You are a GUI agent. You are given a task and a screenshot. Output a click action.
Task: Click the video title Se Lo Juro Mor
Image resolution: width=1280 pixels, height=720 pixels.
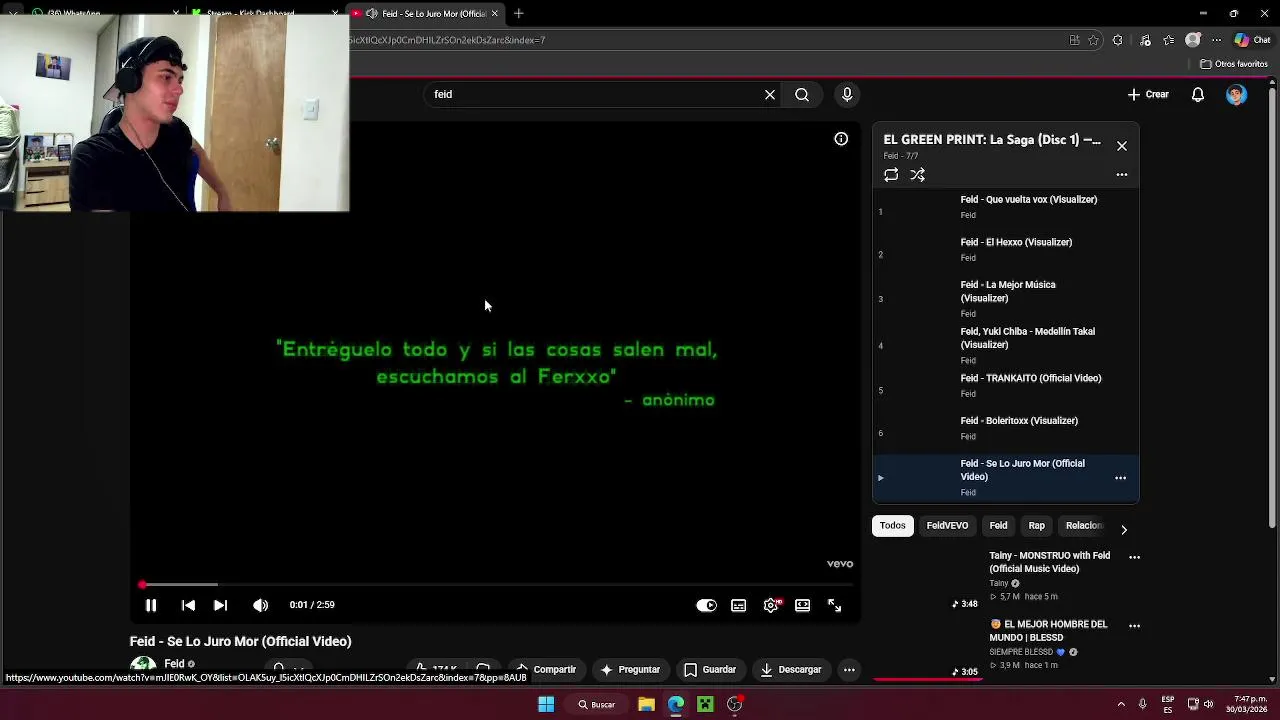(240, 641)
